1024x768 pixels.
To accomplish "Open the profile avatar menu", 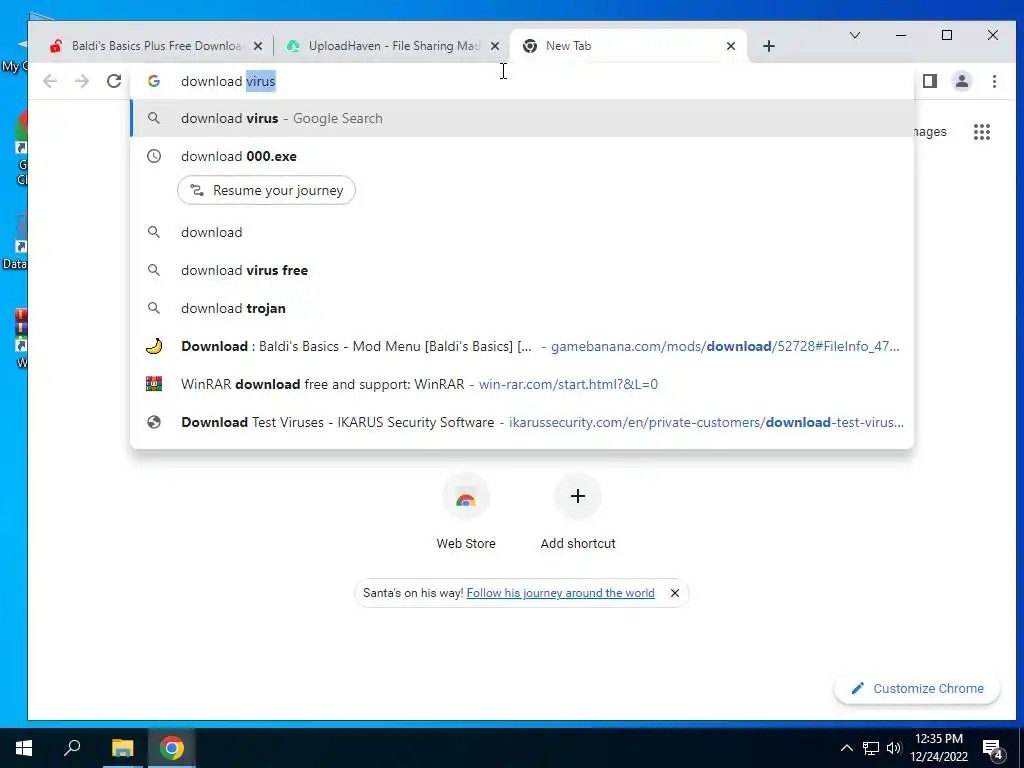I will pyautogui.click(x=962, y=81).
